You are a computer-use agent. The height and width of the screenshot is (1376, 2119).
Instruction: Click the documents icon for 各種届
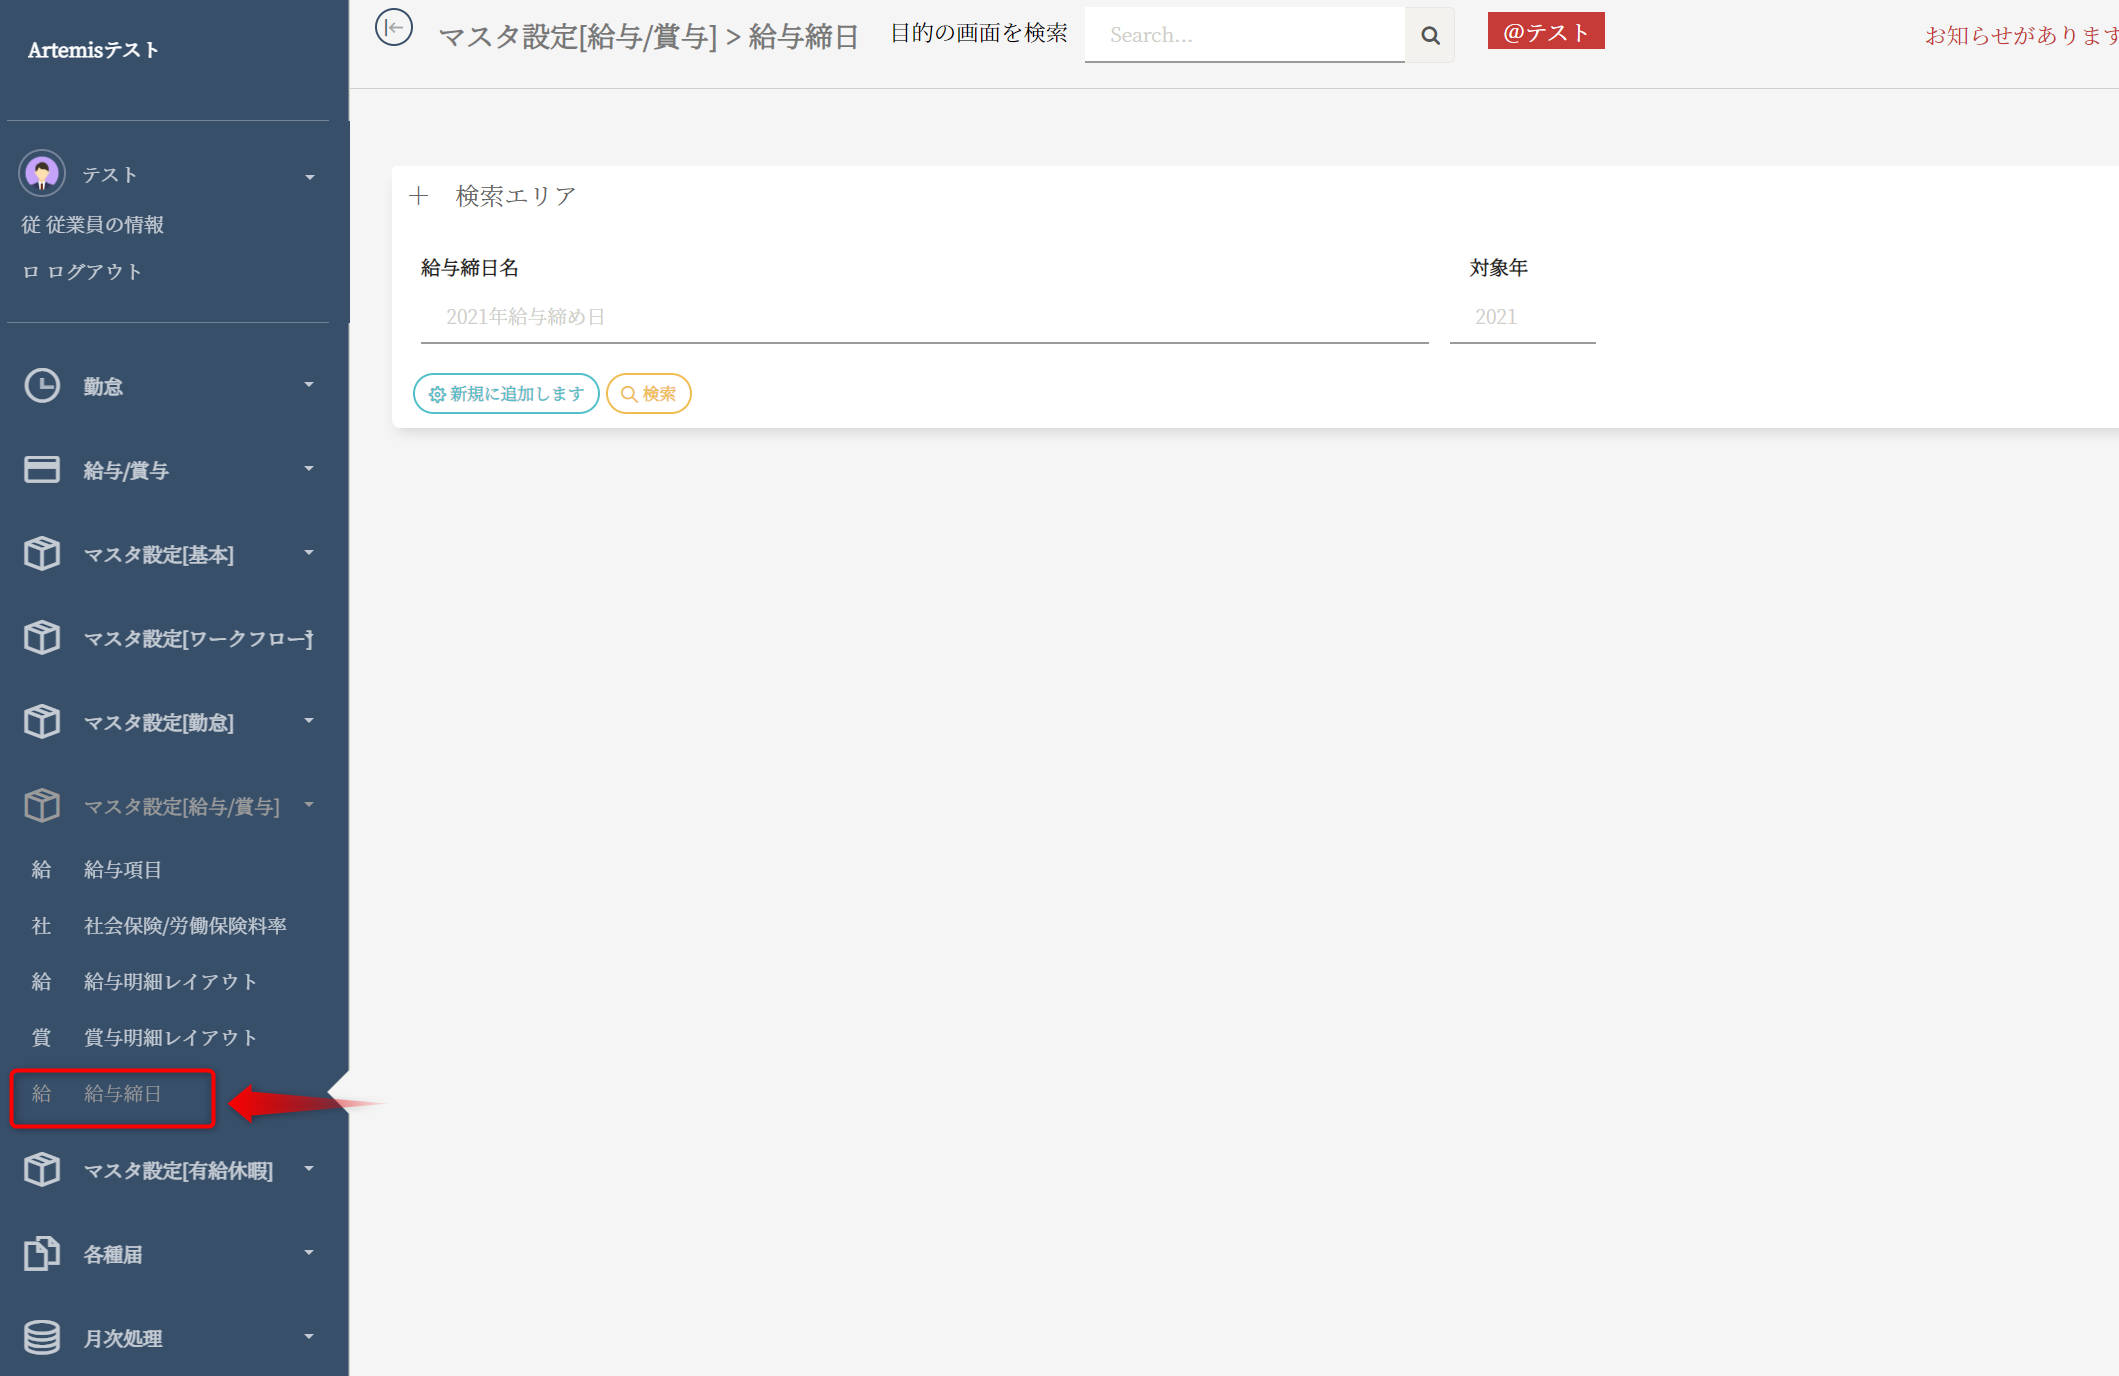click(x=42, y=1254)
